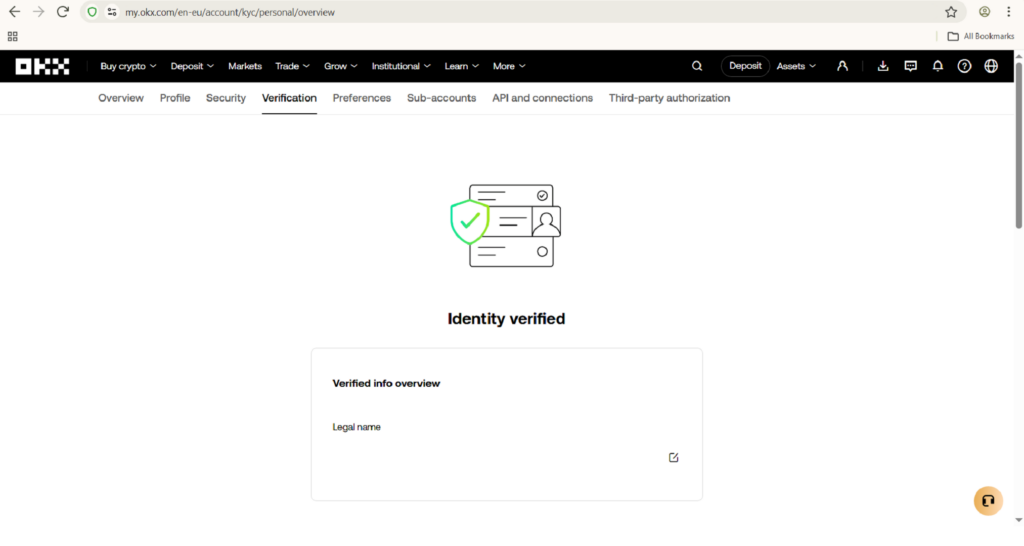The image size is (1024, 546).
Task: Open the support headset chat button
Action: point(988,501)
